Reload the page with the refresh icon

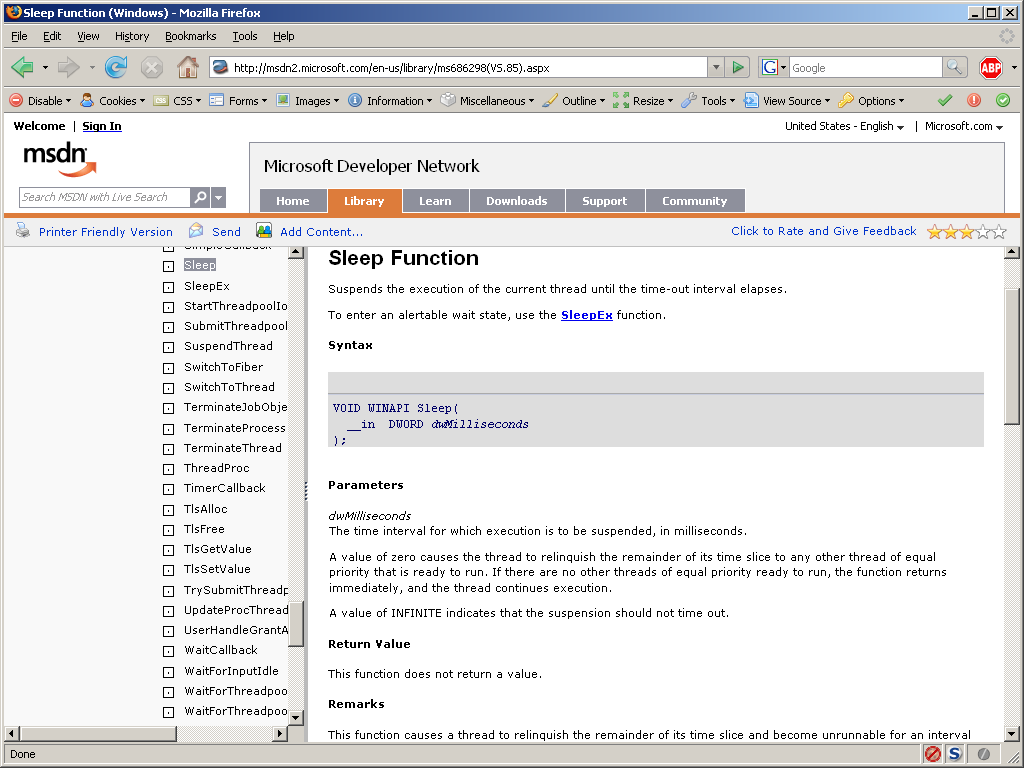pyautogui.click(x=116, y=67)
